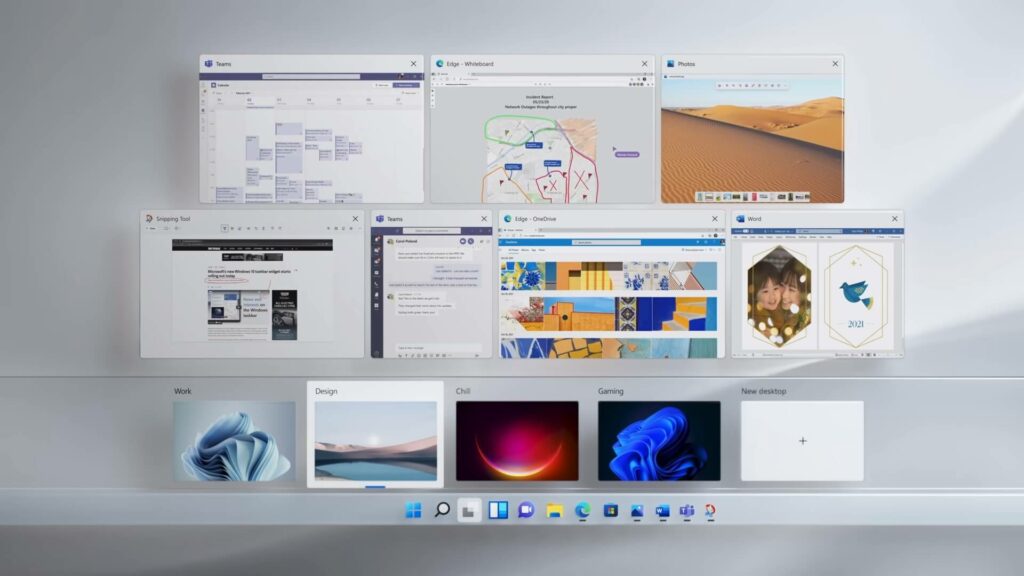Click the Search icon on the taskbar
The width and height of the screenshot is (1024, 576).
442,511
